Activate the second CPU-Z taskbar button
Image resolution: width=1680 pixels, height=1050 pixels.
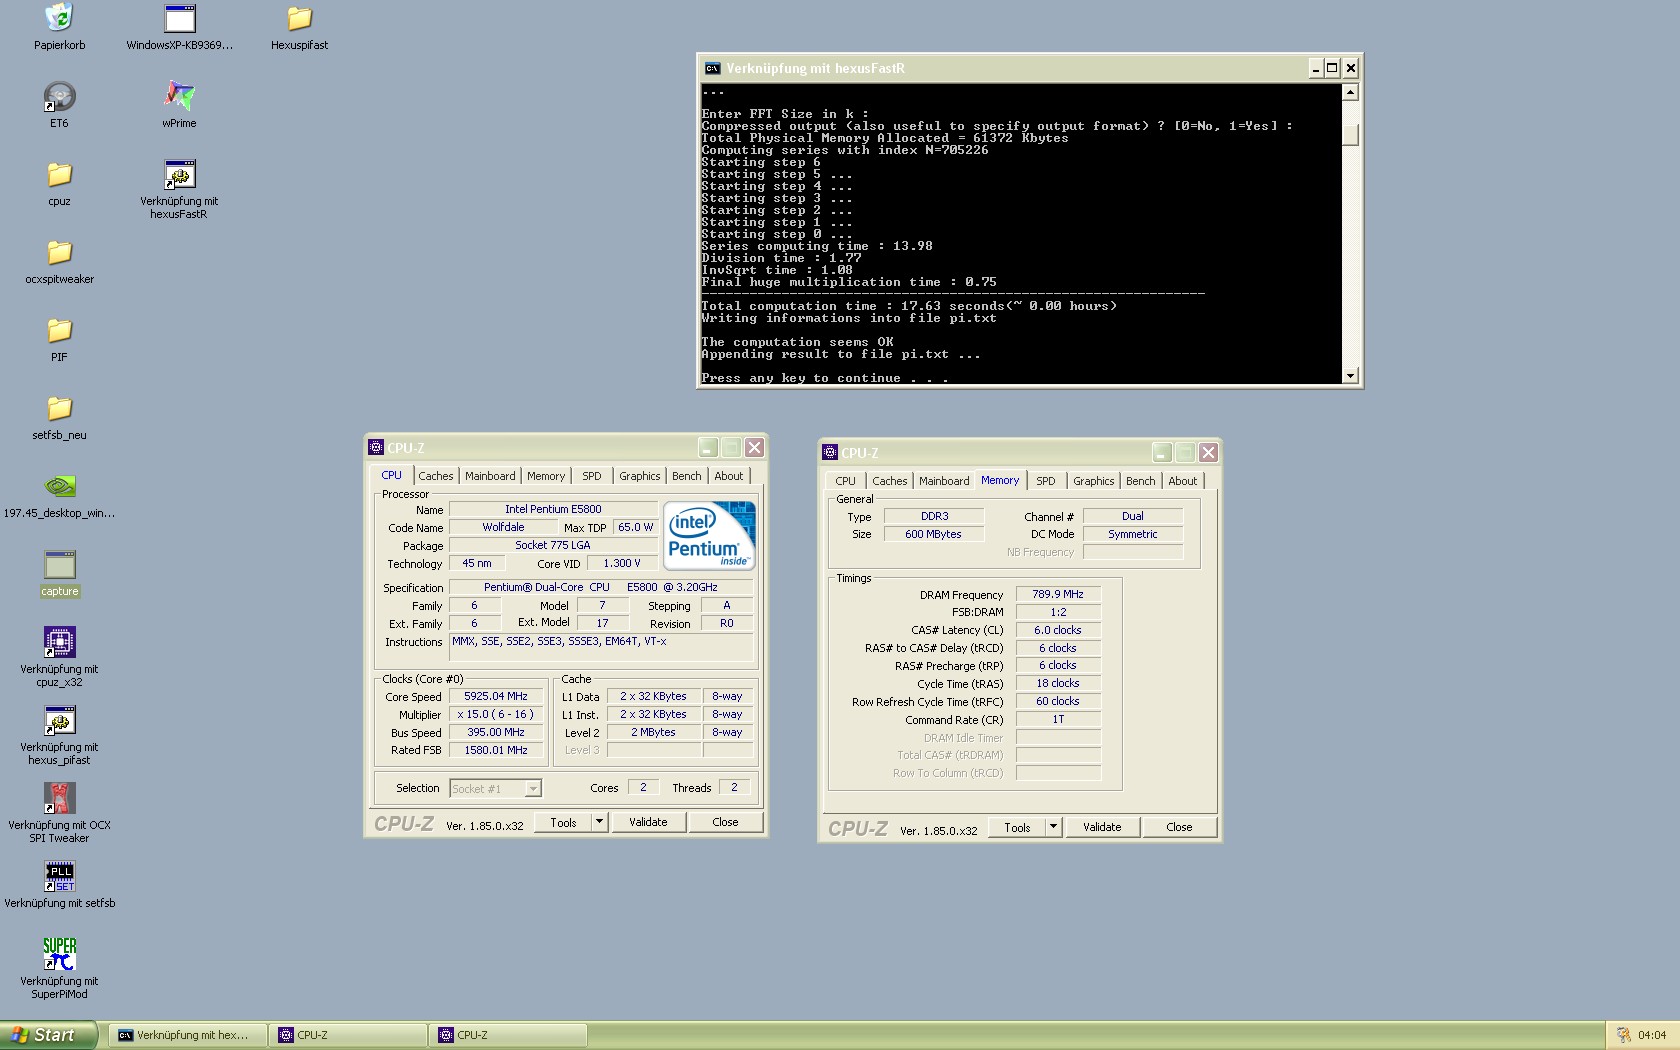pyautogui.click(x=509, y=1035)
